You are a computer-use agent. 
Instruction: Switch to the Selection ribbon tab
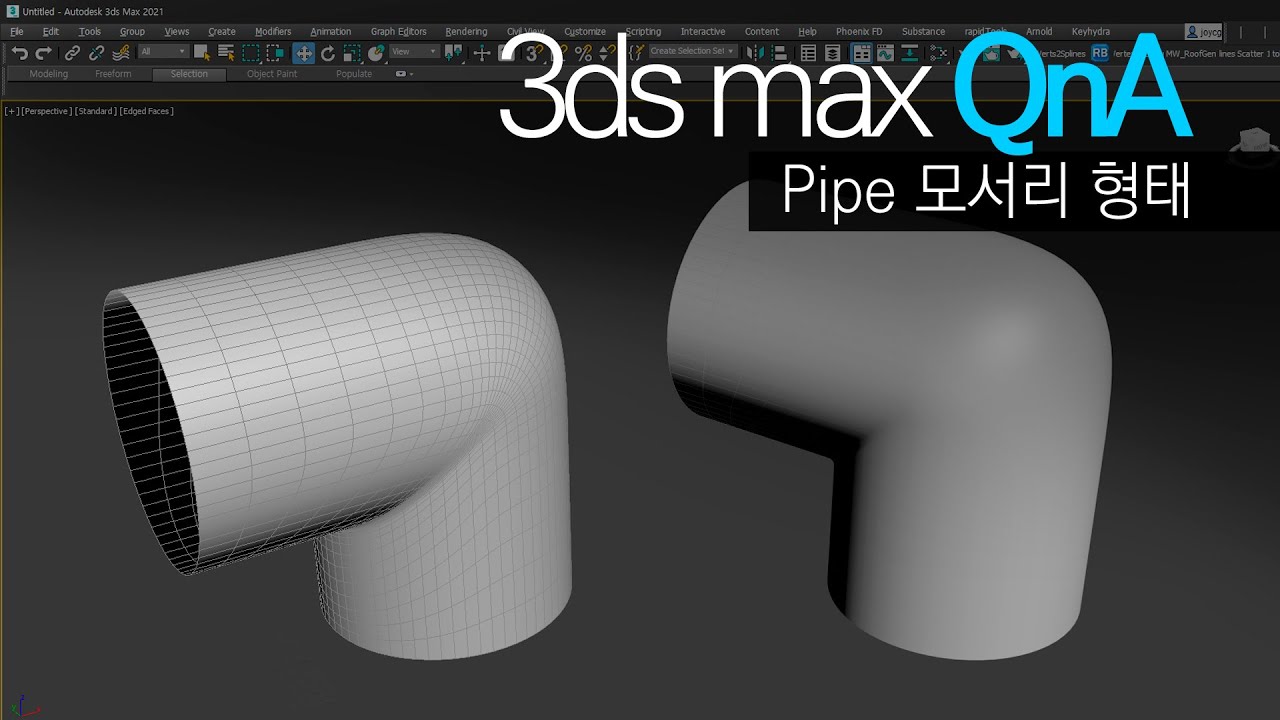[189, 74]
